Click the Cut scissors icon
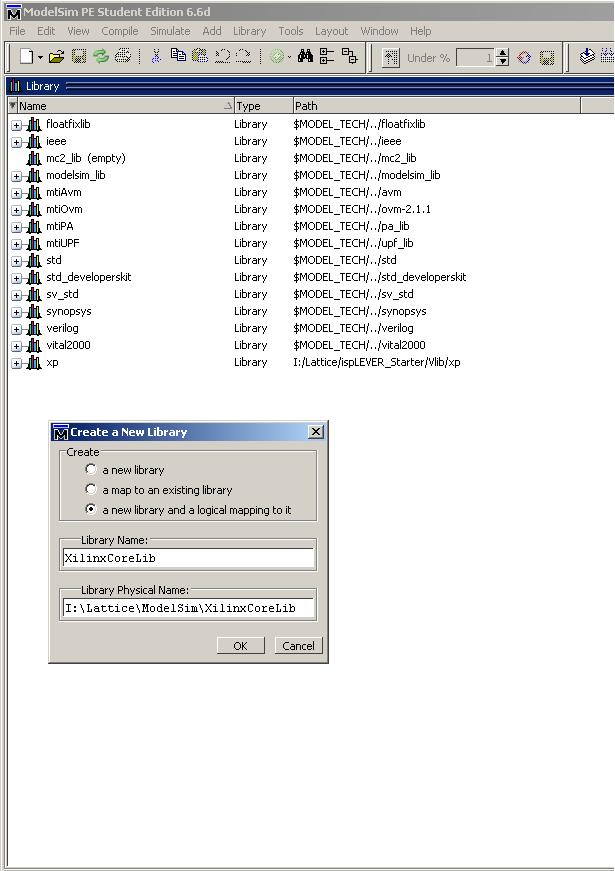The height and width of the screenshot is (871, 615). (x=157, y=56)
